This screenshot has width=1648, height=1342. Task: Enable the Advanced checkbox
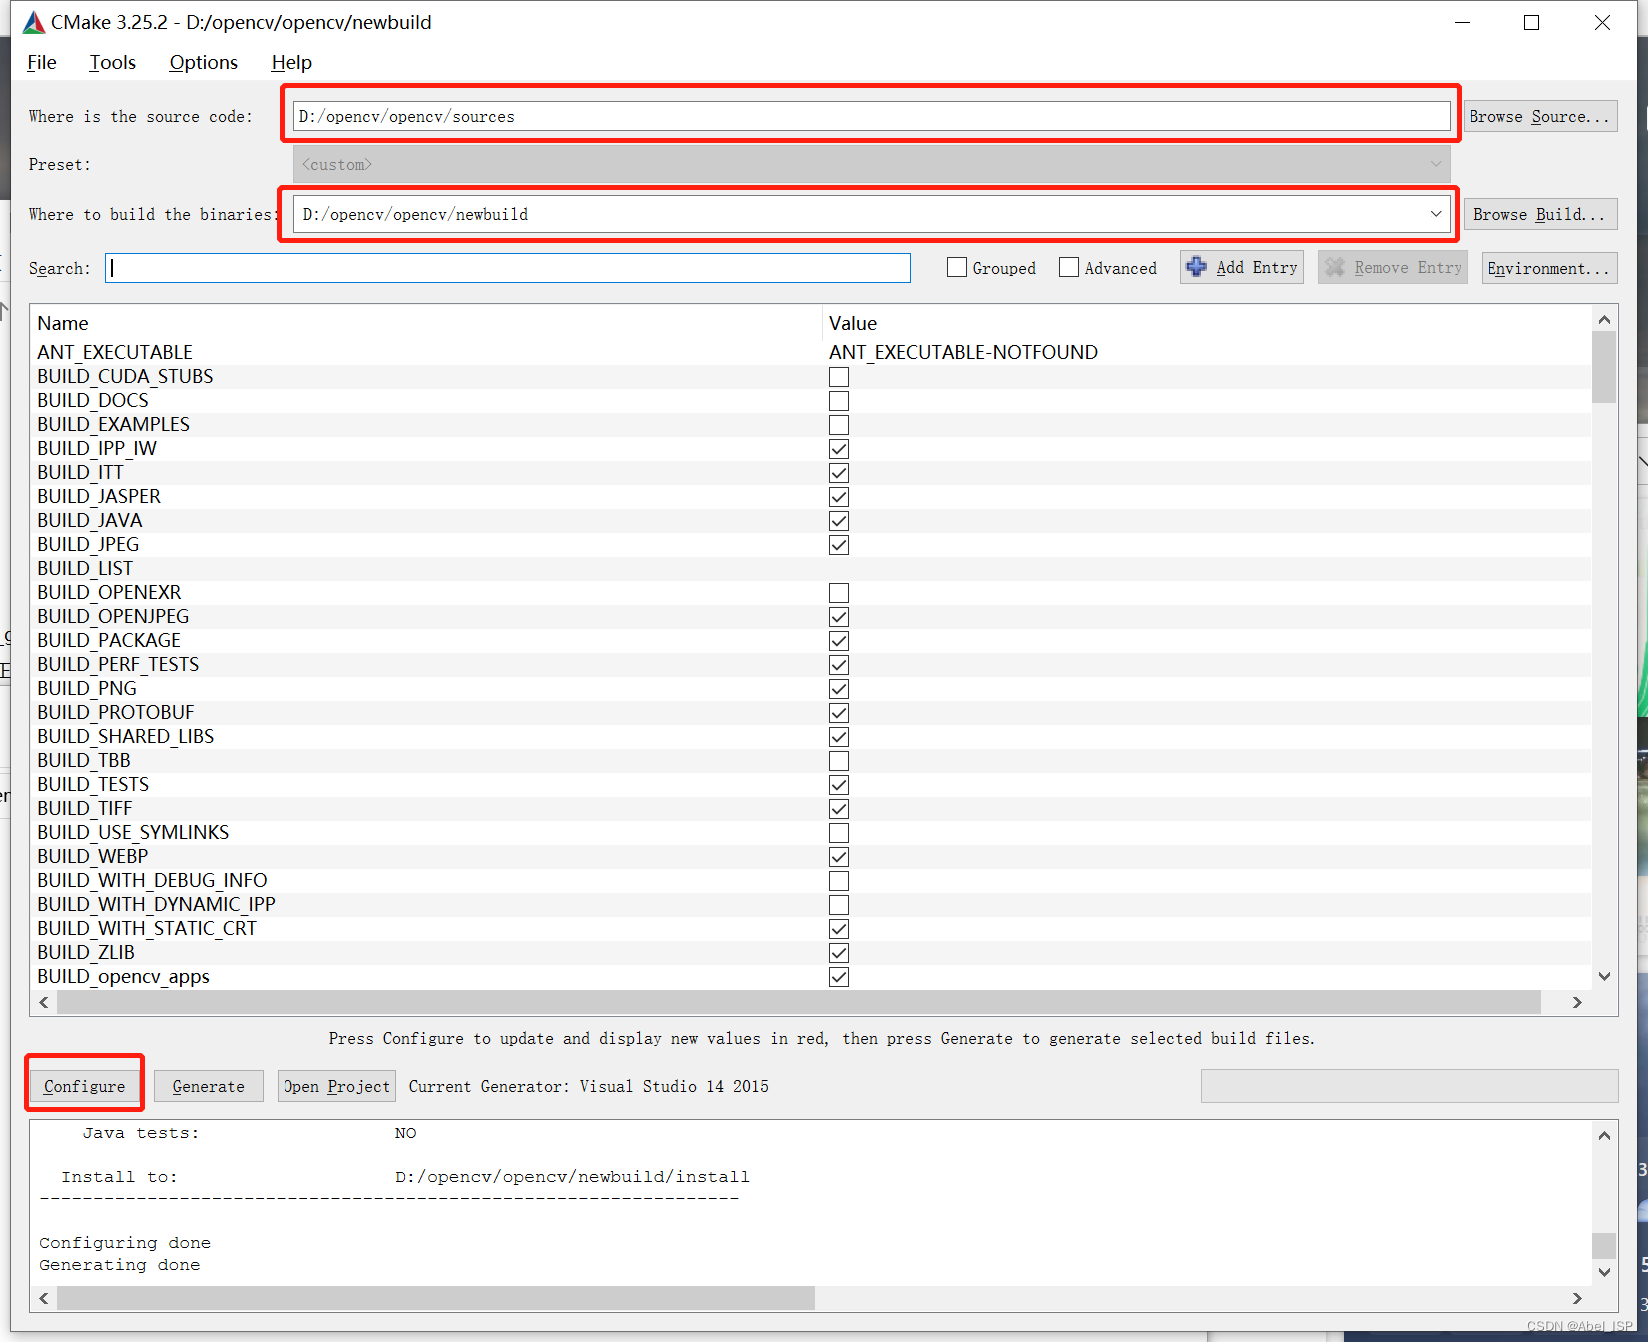[x=1069, y=267]
